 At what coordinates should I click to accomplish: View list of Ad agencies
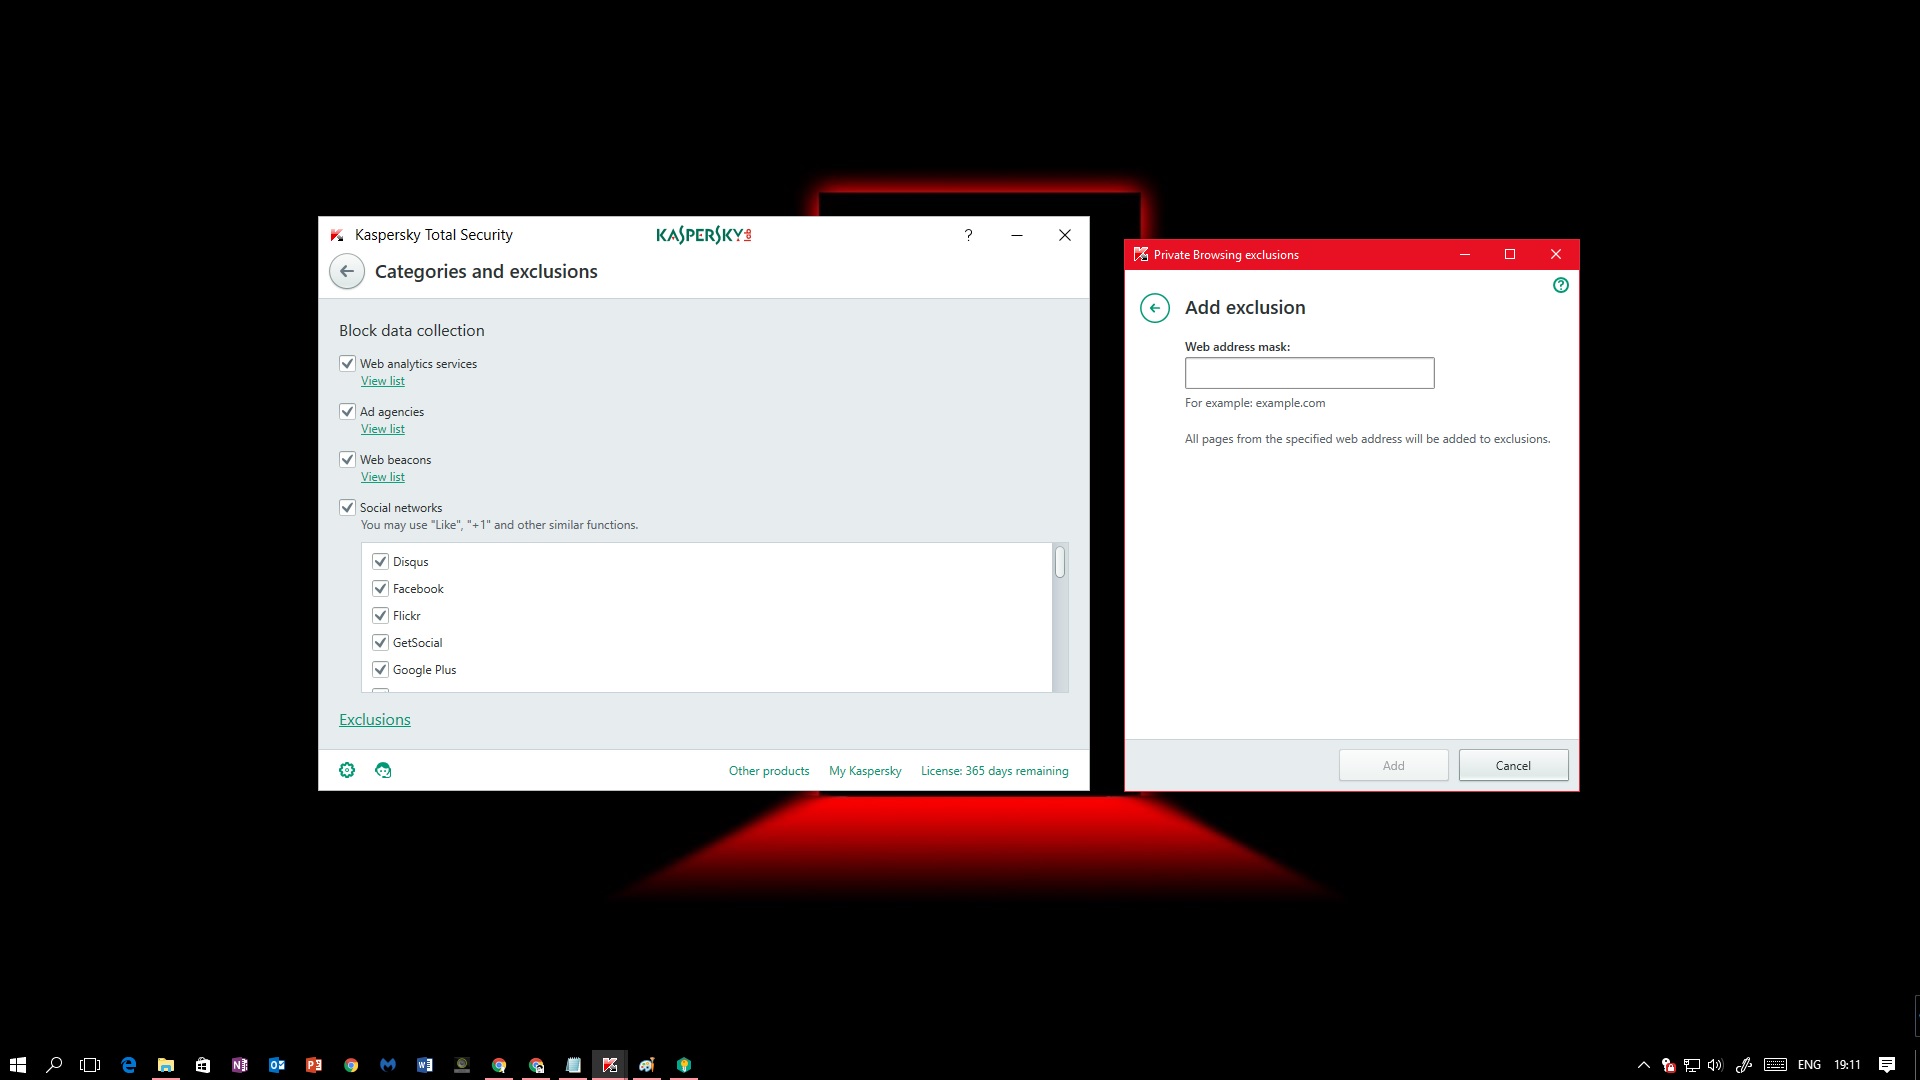[383, 429]
